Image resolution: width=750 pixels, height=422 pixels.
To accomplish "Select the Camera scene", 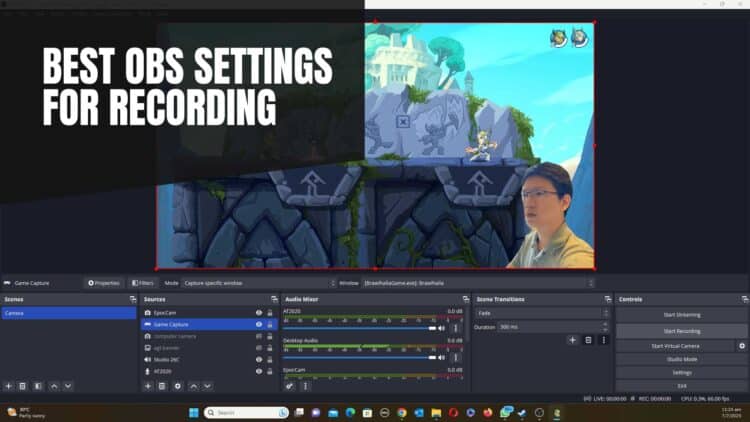I will (69, 313).
